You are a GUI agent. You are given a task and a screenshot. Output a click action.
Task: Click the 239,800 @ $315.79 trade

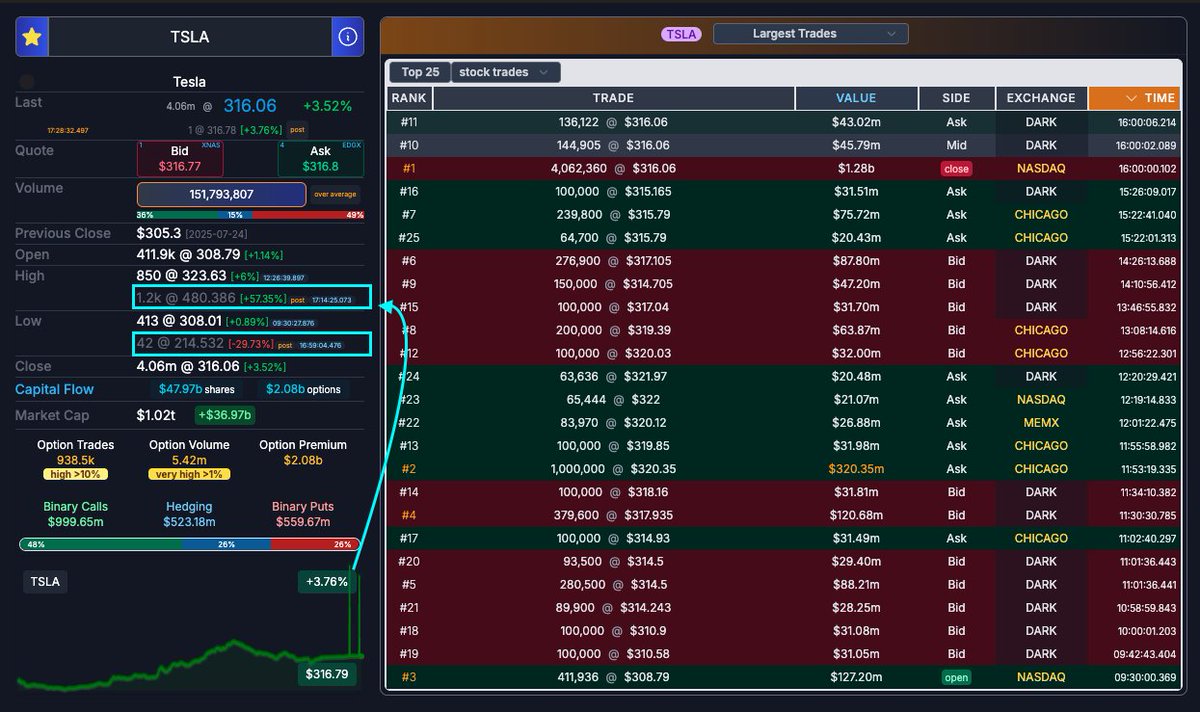coord(613,215)
